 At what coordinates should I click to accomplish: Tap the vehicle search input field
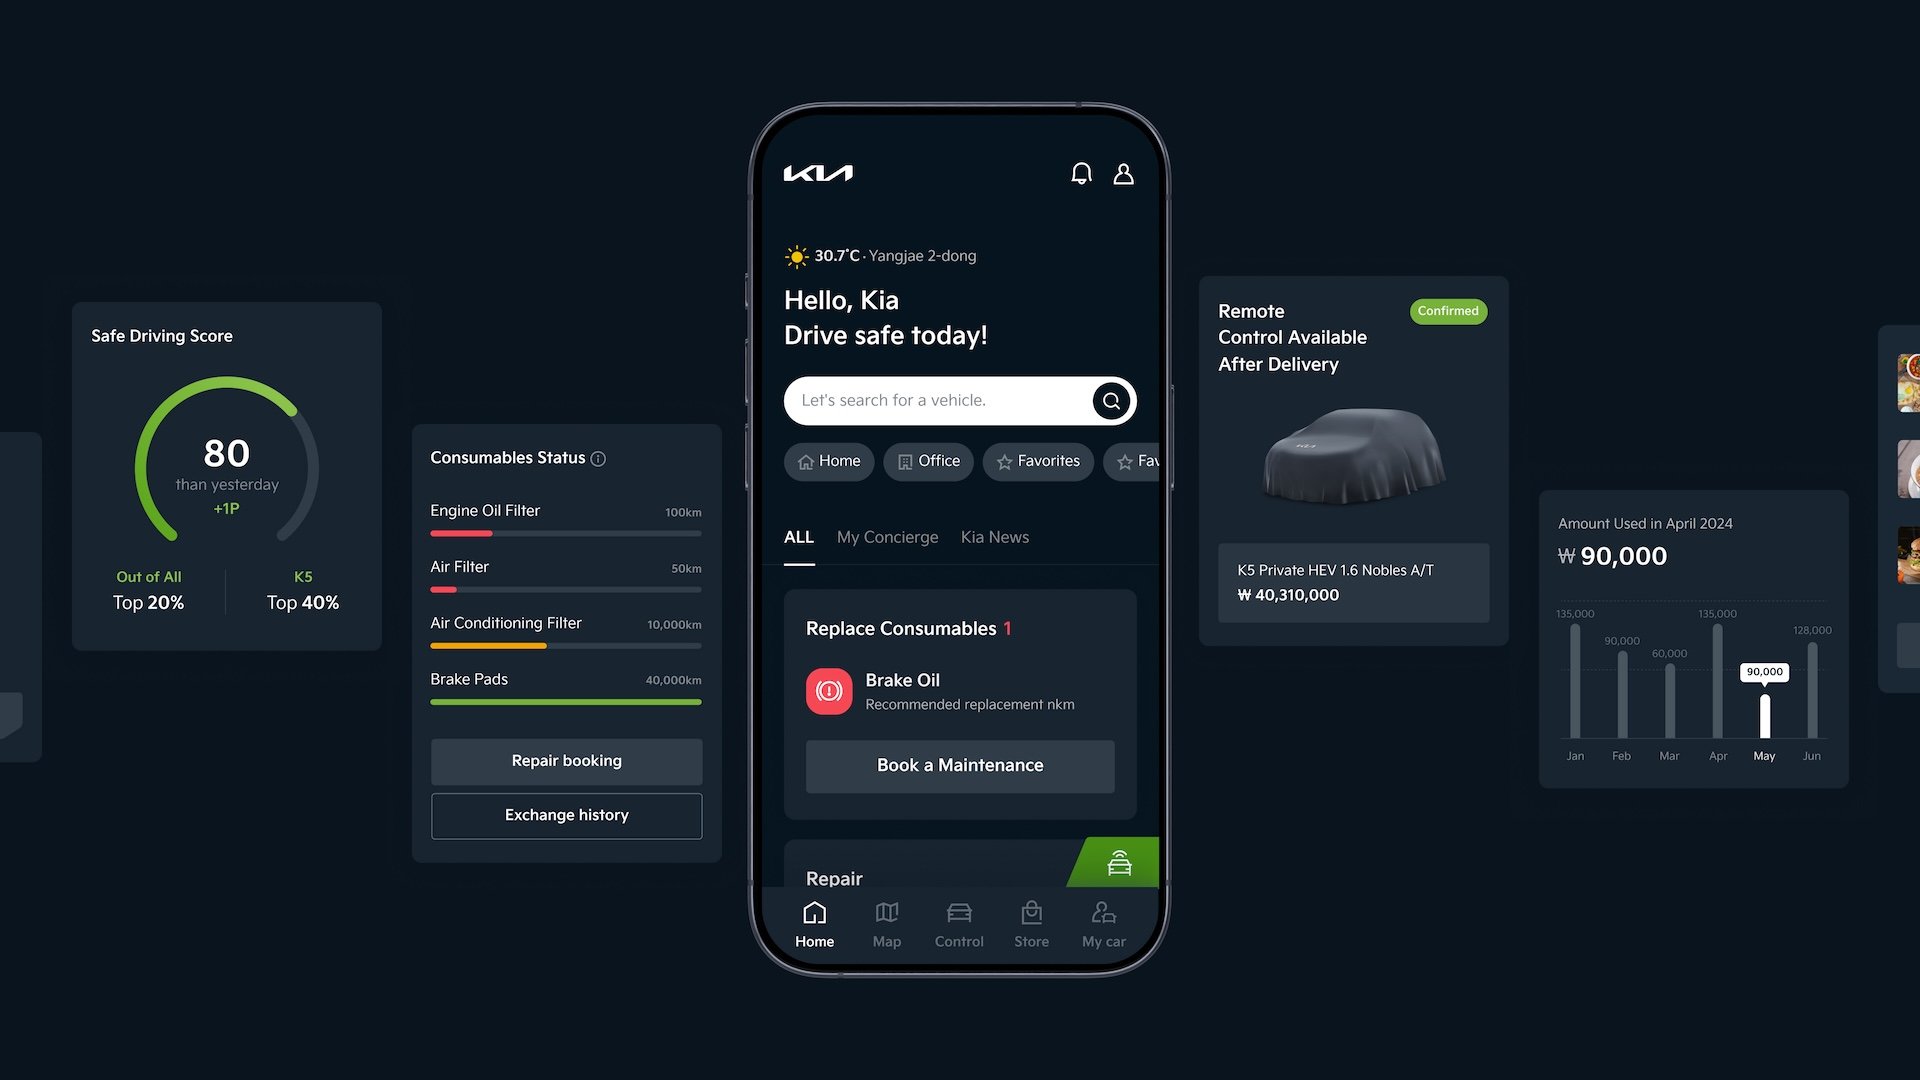click(x=959, y=400)
